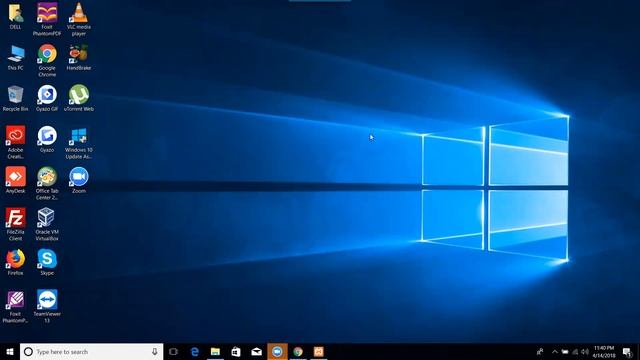Screen dimensions: 640x360
Task: Switch to Chrome in the taskbar
Action: coord(298,352)
